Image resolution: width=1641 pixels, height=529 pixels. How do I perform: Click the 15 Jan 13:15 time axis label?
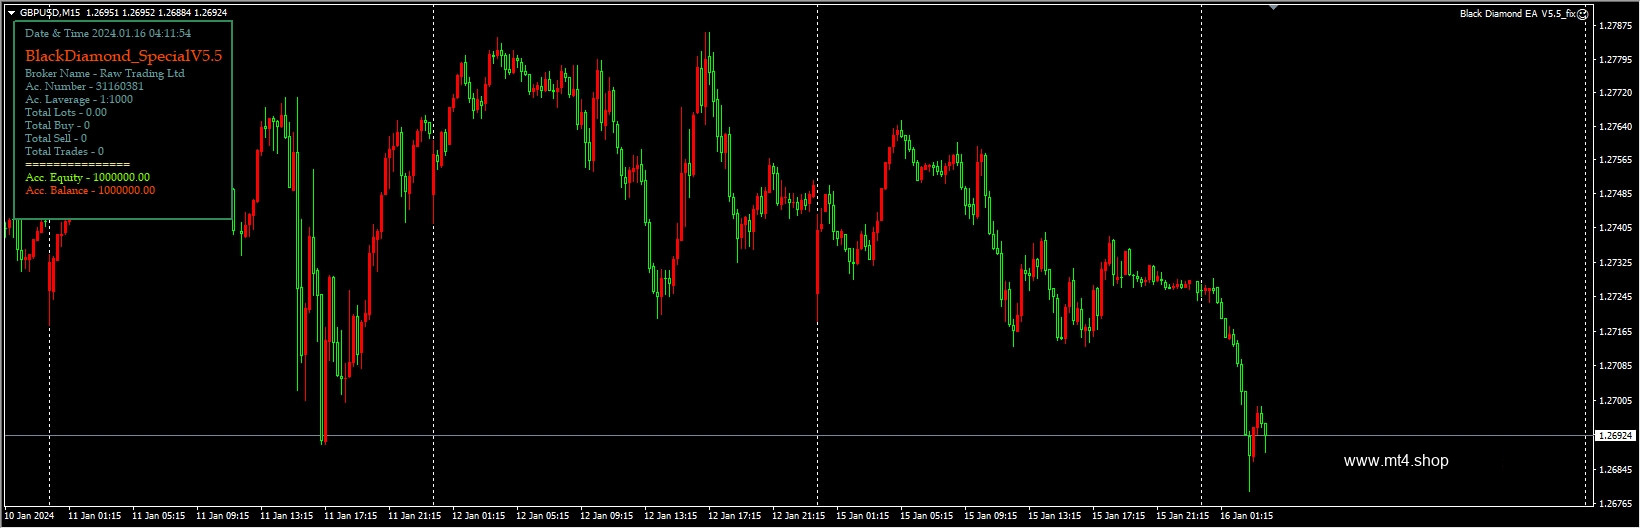(x=1055, y=517)
